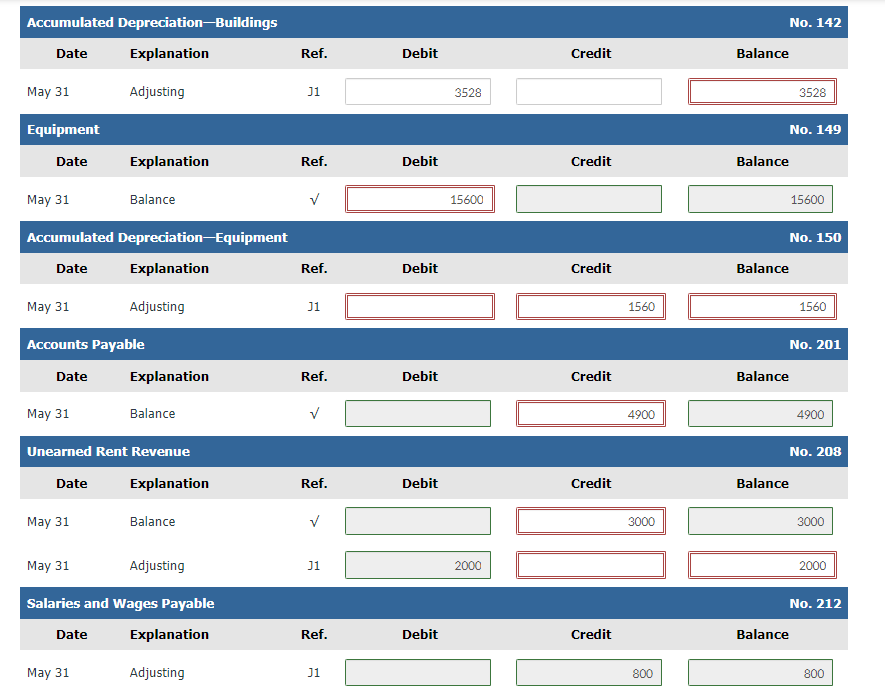
Task: Click May 31 date in Salaries and Wages row
Action: (x=48, y=673)
